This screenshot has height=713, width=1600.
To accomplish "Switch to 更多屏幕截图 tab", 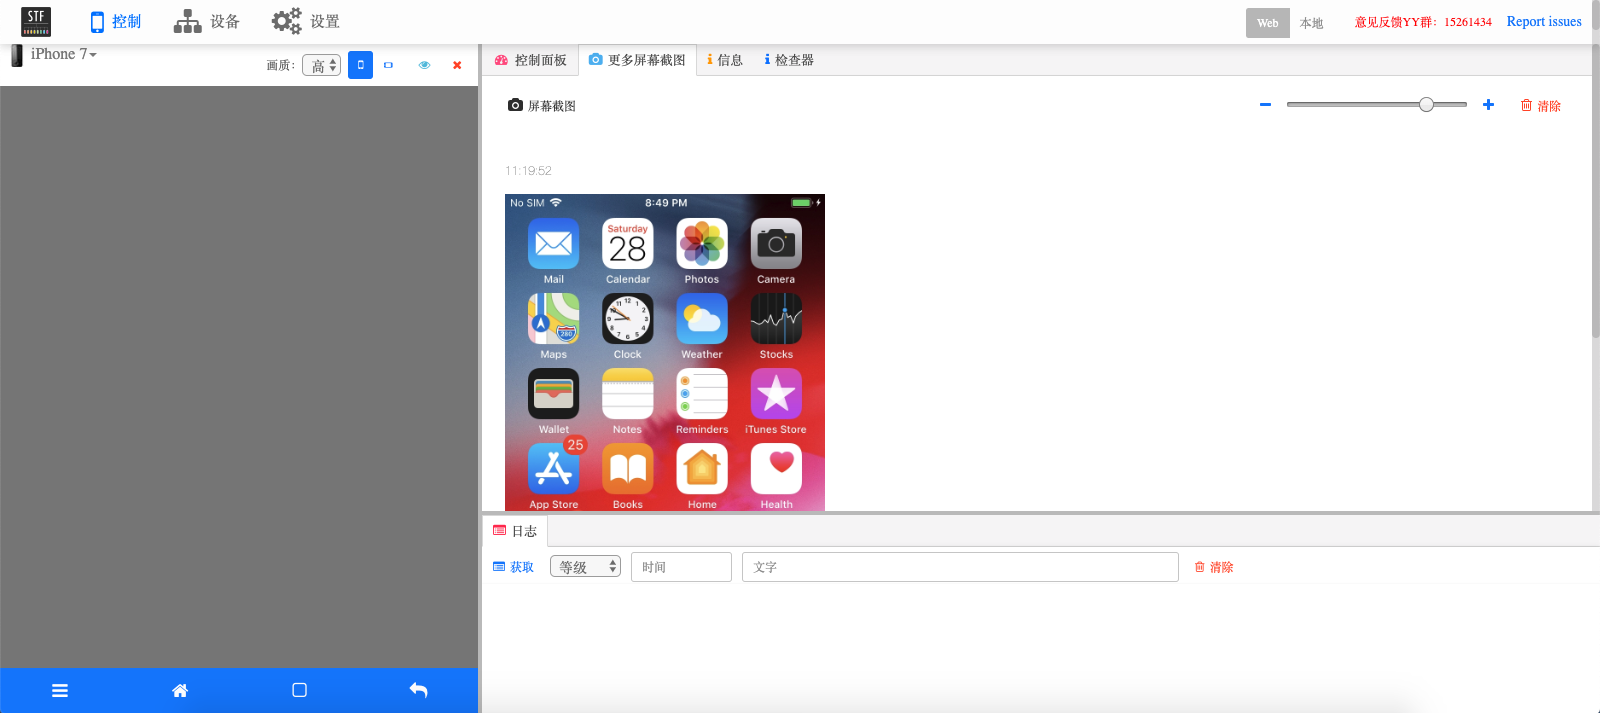I will (637, 60).
